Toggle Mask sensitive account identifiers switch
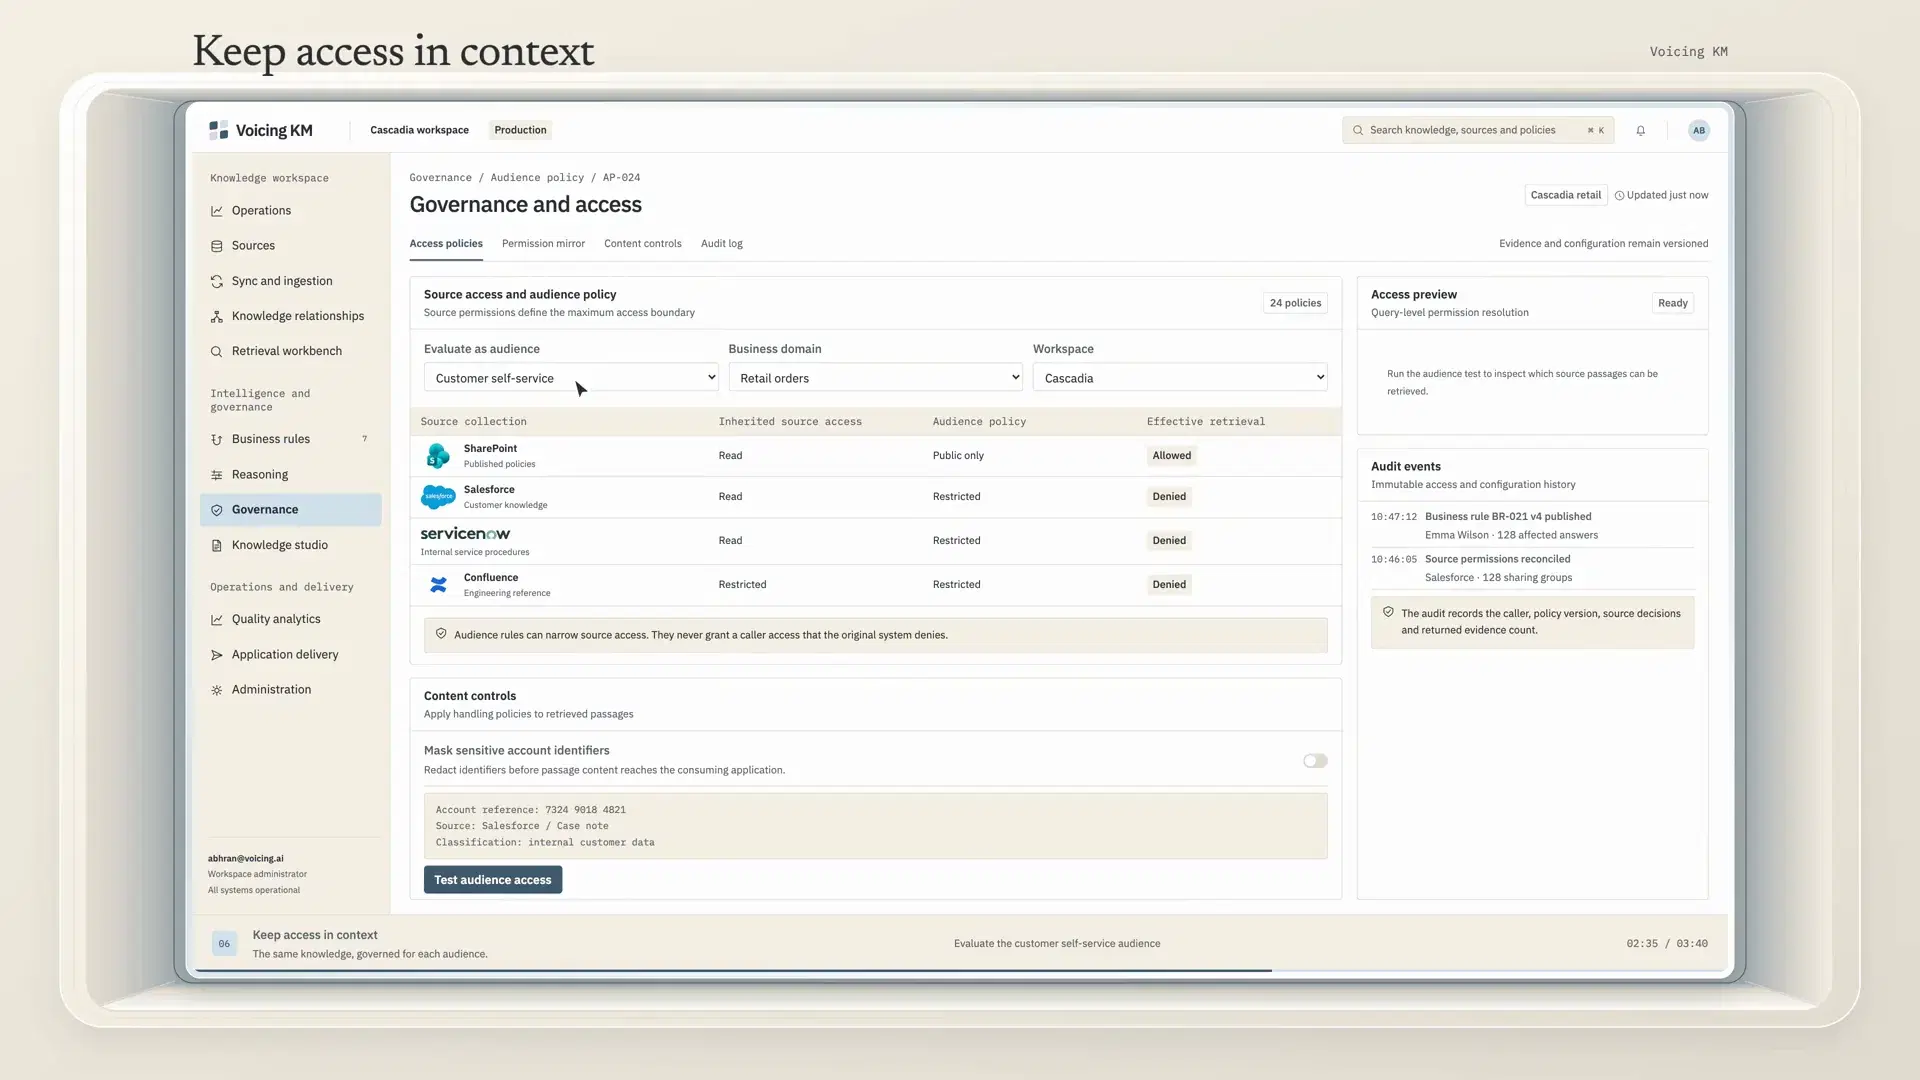Screen dimensions: 1920x1080 (x=1315, y=761)
